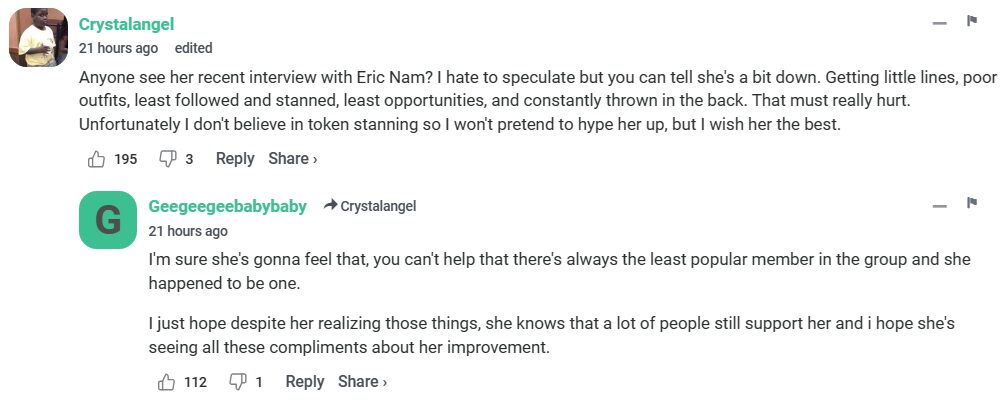
Task: Open Geegeegeebabybaby's profile from username
Action: [227, 206]
